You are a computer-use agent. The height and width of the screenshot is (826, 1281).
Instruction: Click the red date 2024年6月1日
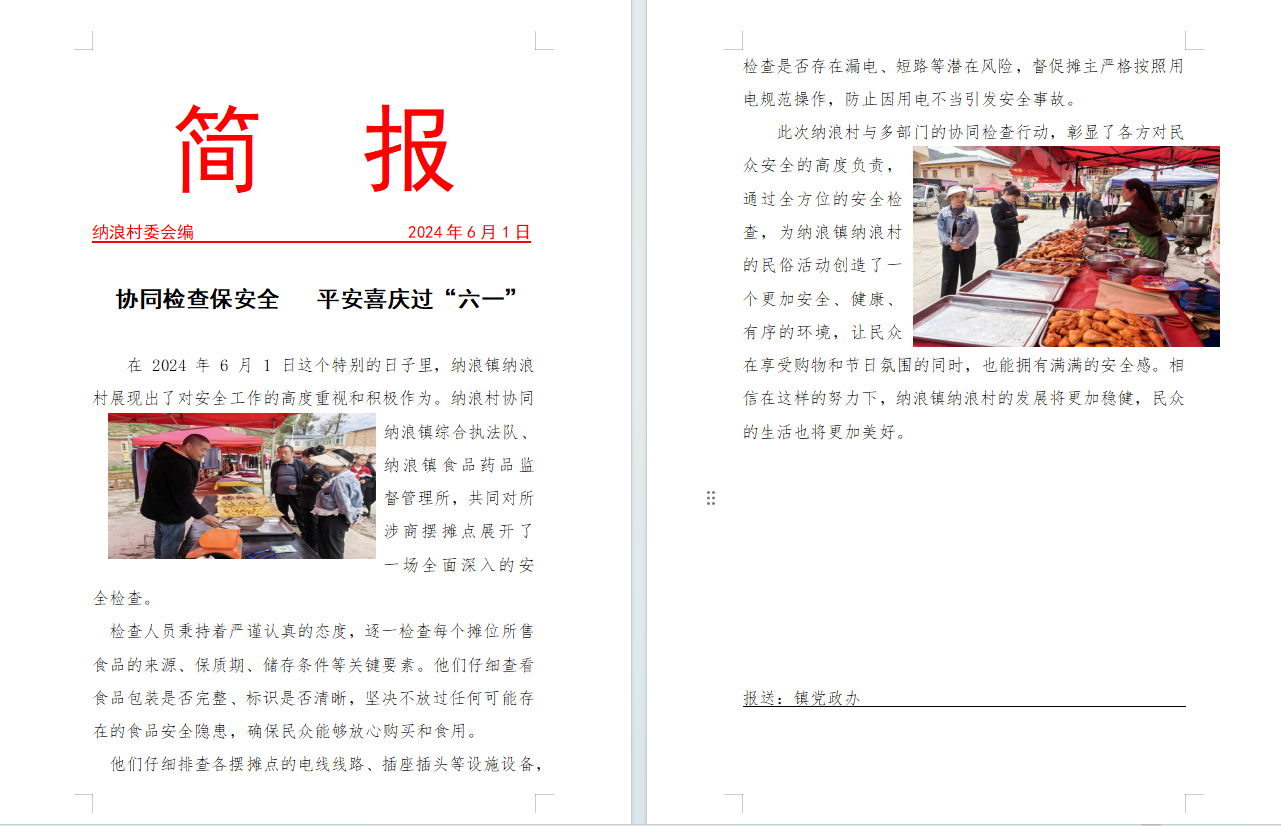[x=468, y=232]
